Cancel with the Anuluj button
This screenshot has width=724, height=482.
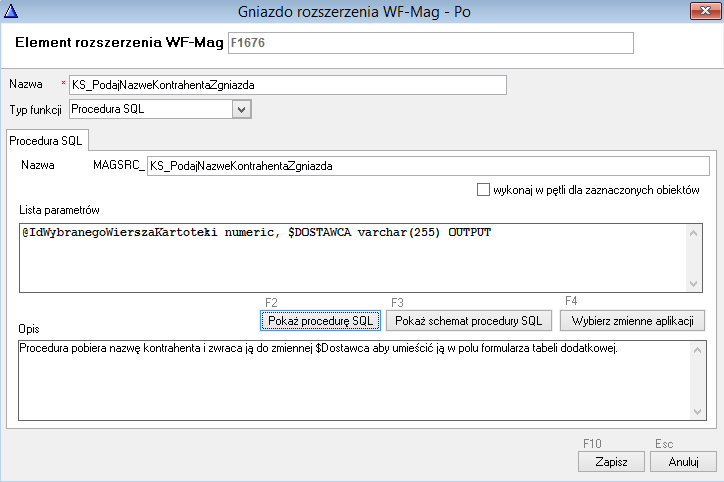pyautogui.click(x=683, y=462)
